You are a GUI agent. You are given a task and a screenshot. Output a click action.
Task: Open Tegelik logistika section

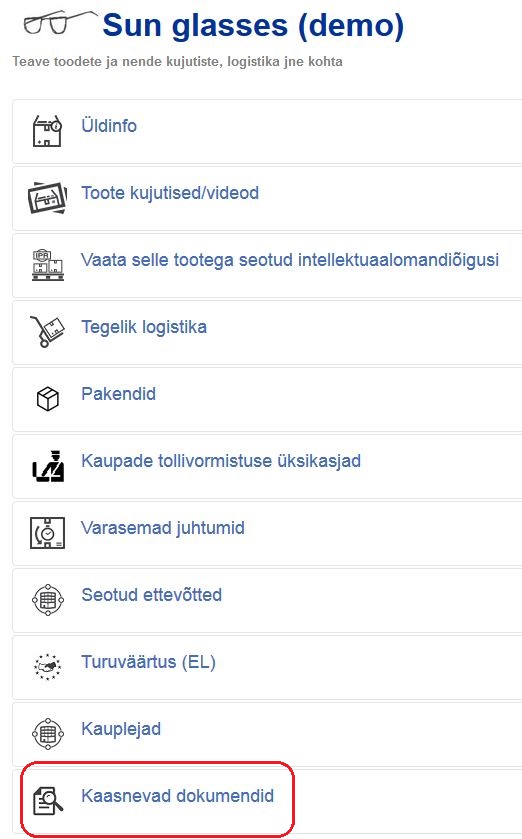click(x=144, y=327)
